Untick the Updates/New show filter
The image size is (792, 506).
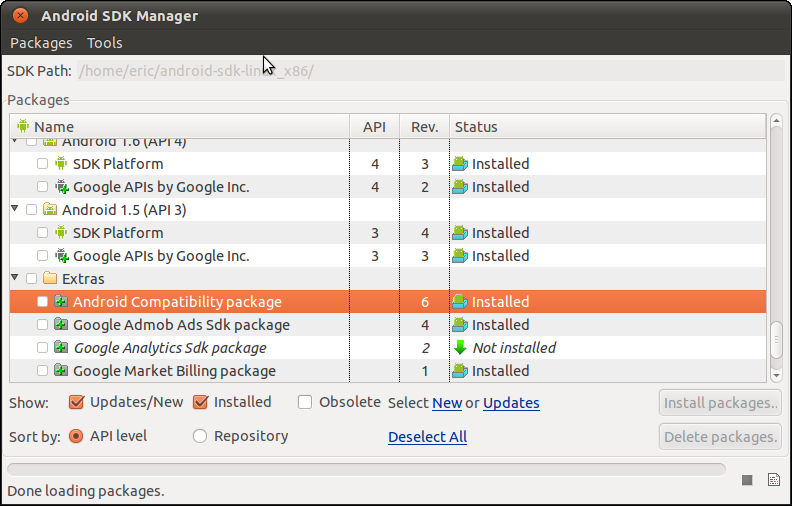76,402
